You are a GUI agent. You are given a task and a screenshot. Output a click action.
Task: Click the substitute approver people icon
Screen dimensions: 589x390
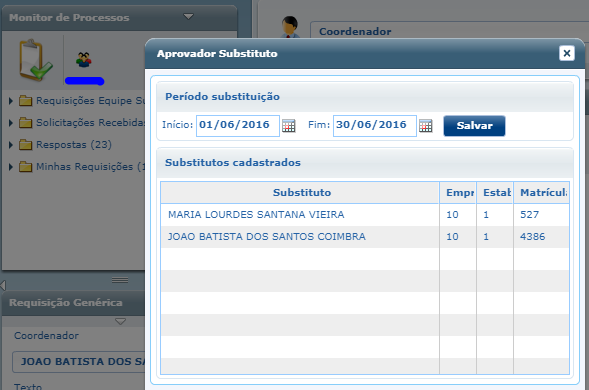84,59
